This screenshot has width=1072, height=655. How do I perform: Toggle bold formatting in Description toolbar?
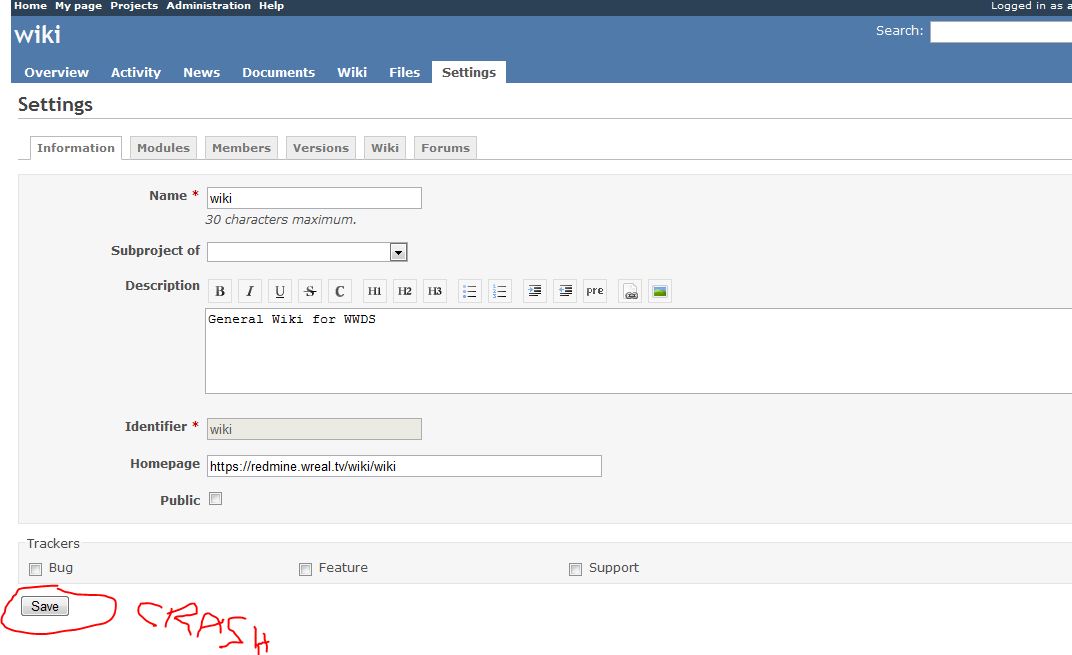220,292
